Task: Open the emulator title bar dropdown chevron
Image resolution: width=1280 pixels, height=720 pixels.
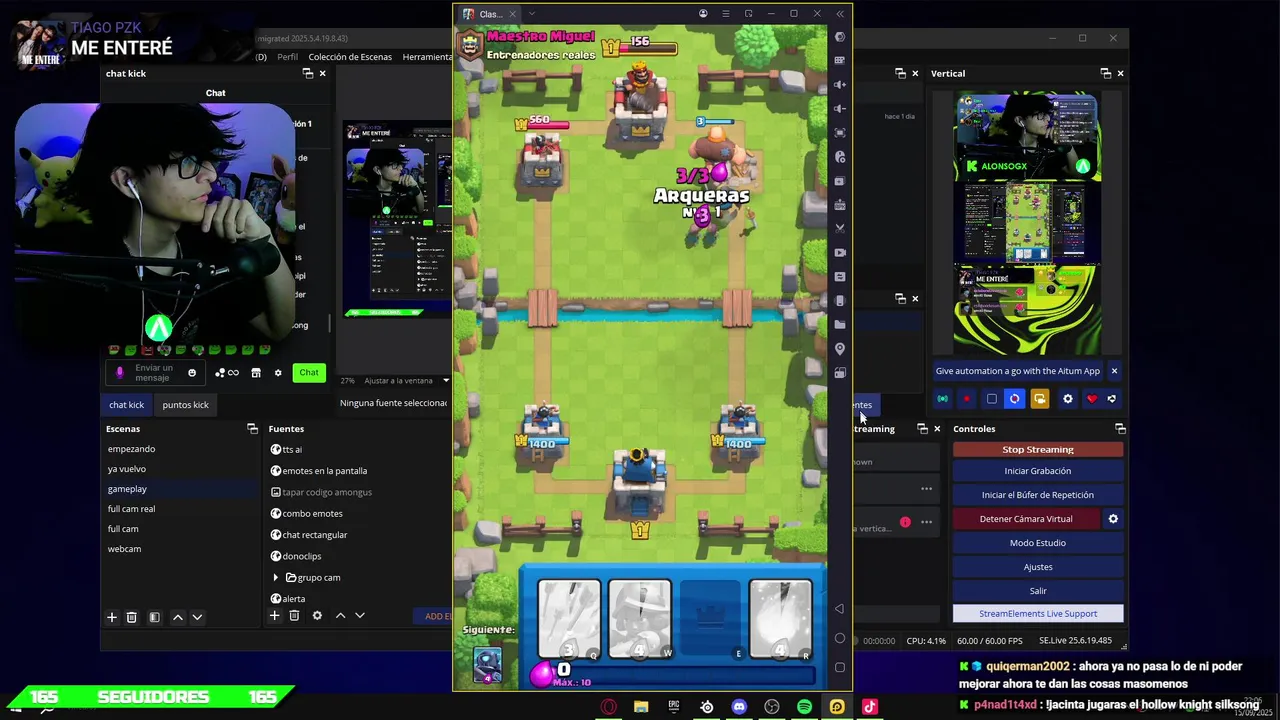Action: (x=532, y=14)
